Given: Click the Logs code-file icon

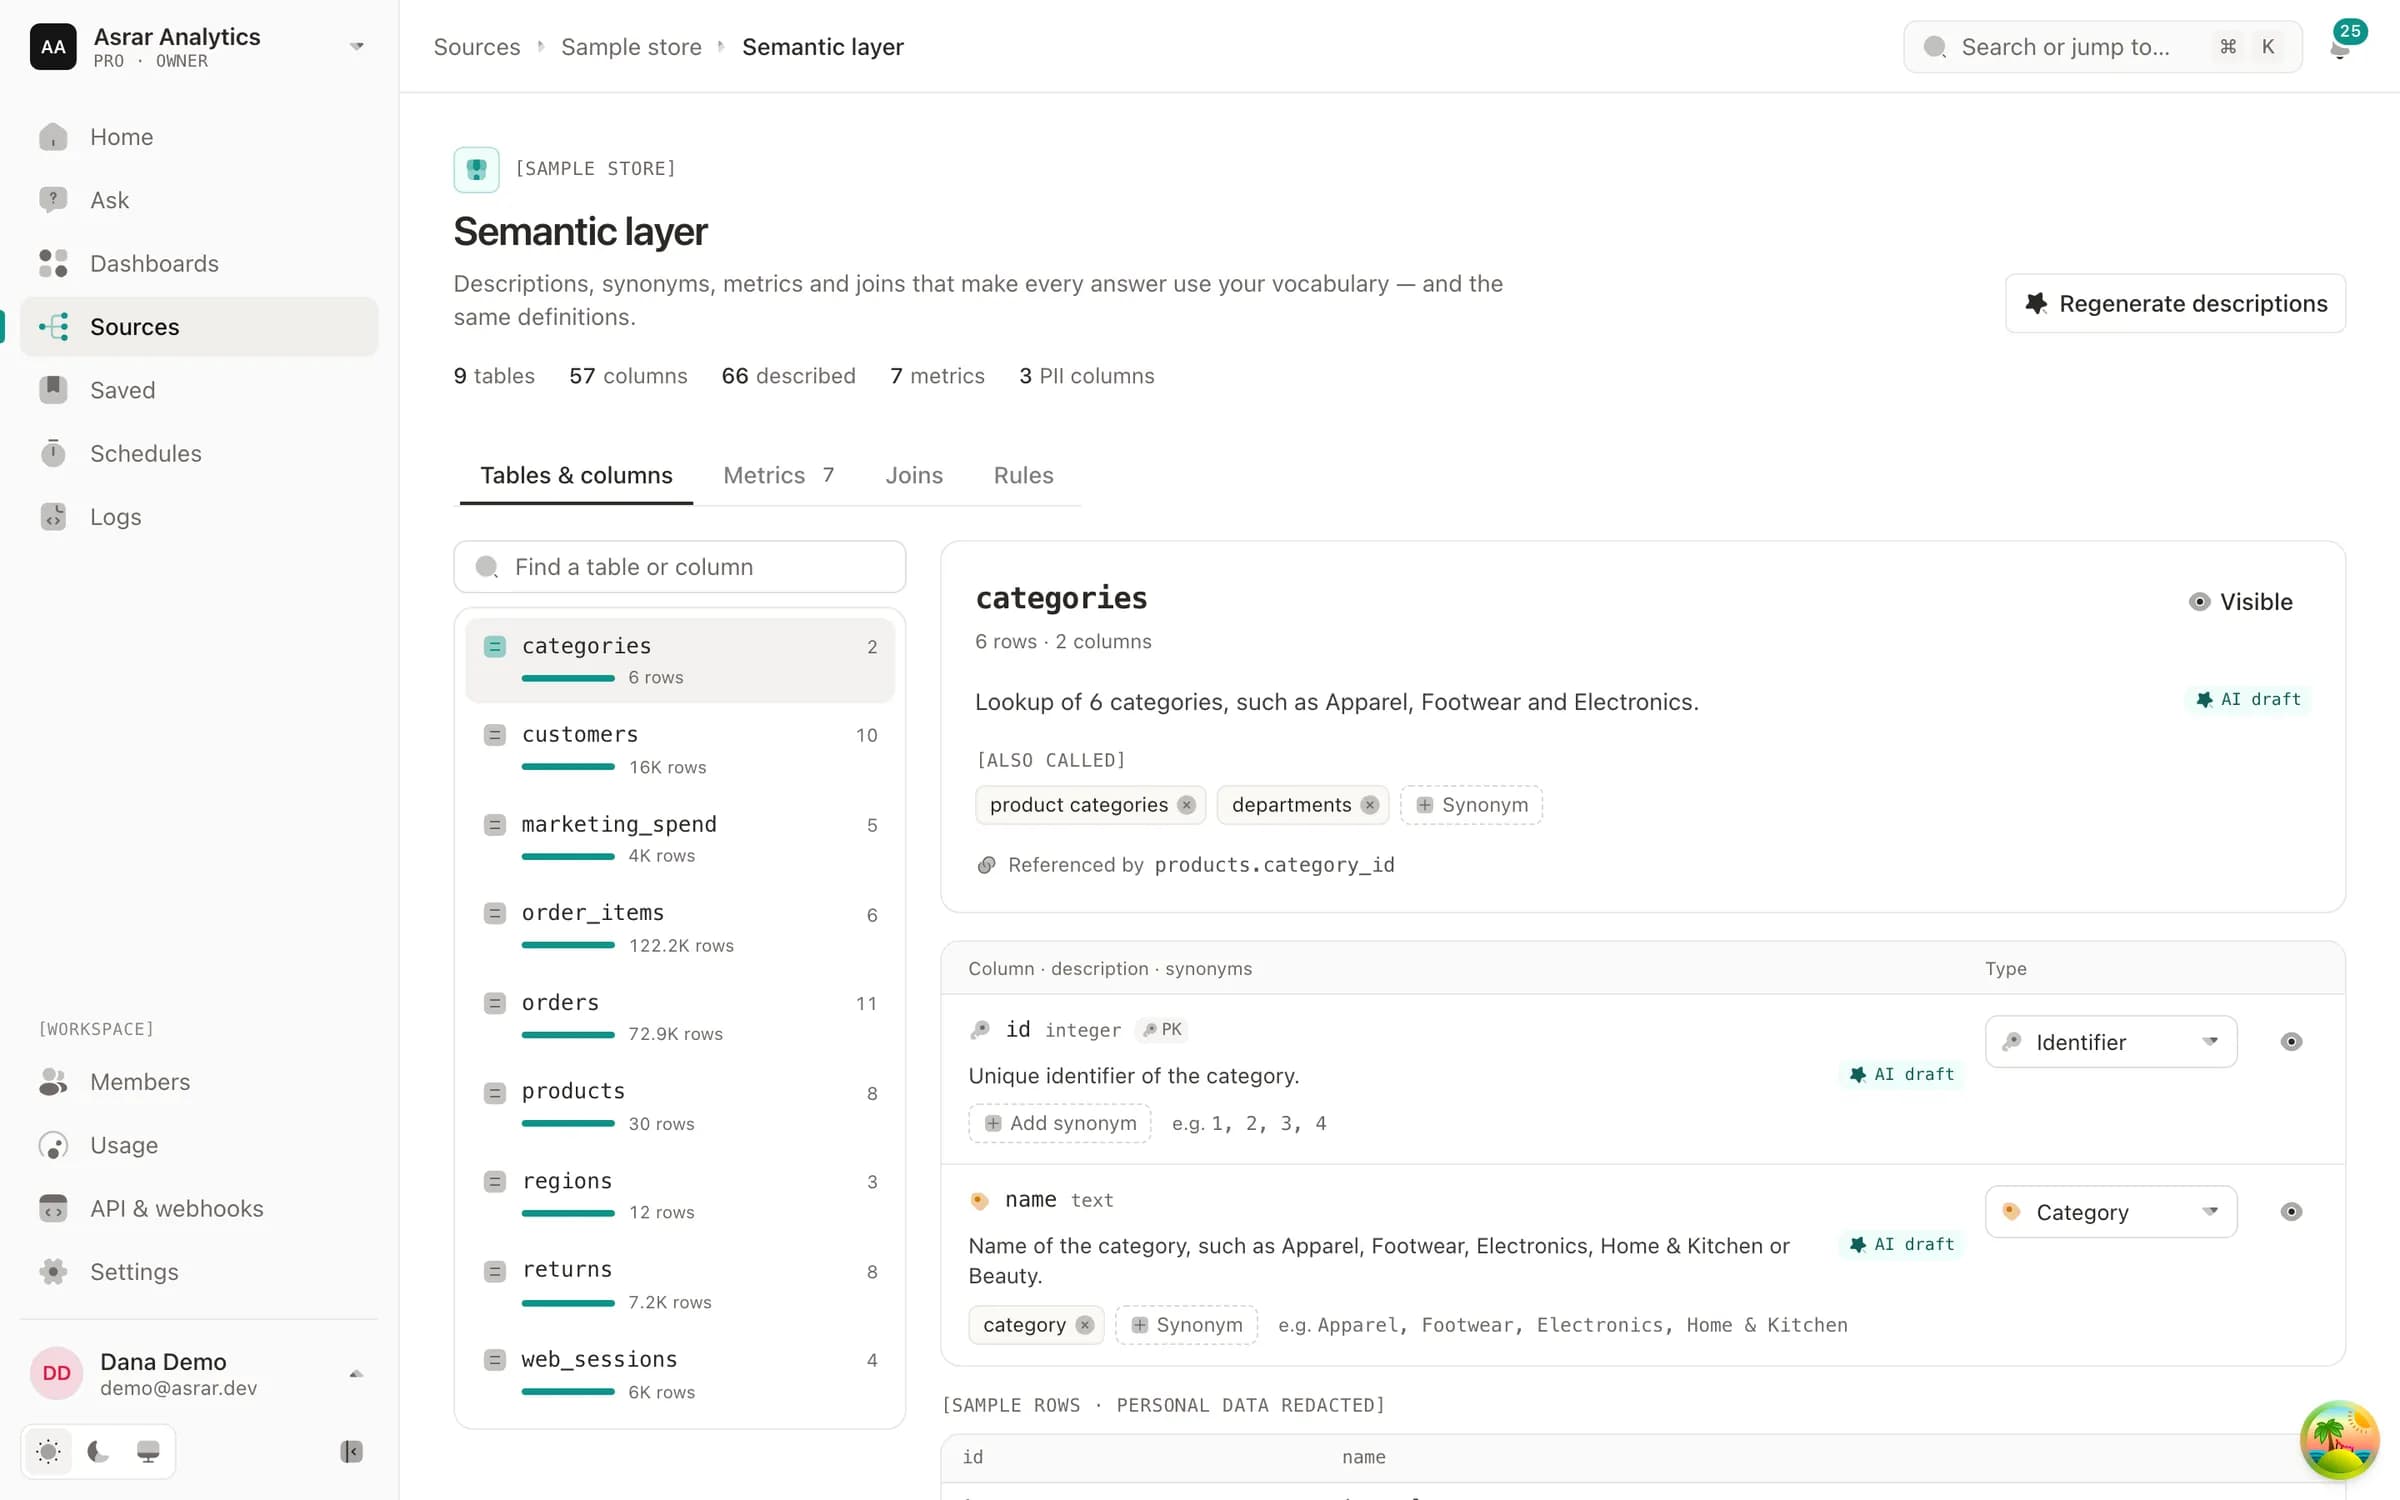Looking at the screenshot, I should (x=53, y=517).
